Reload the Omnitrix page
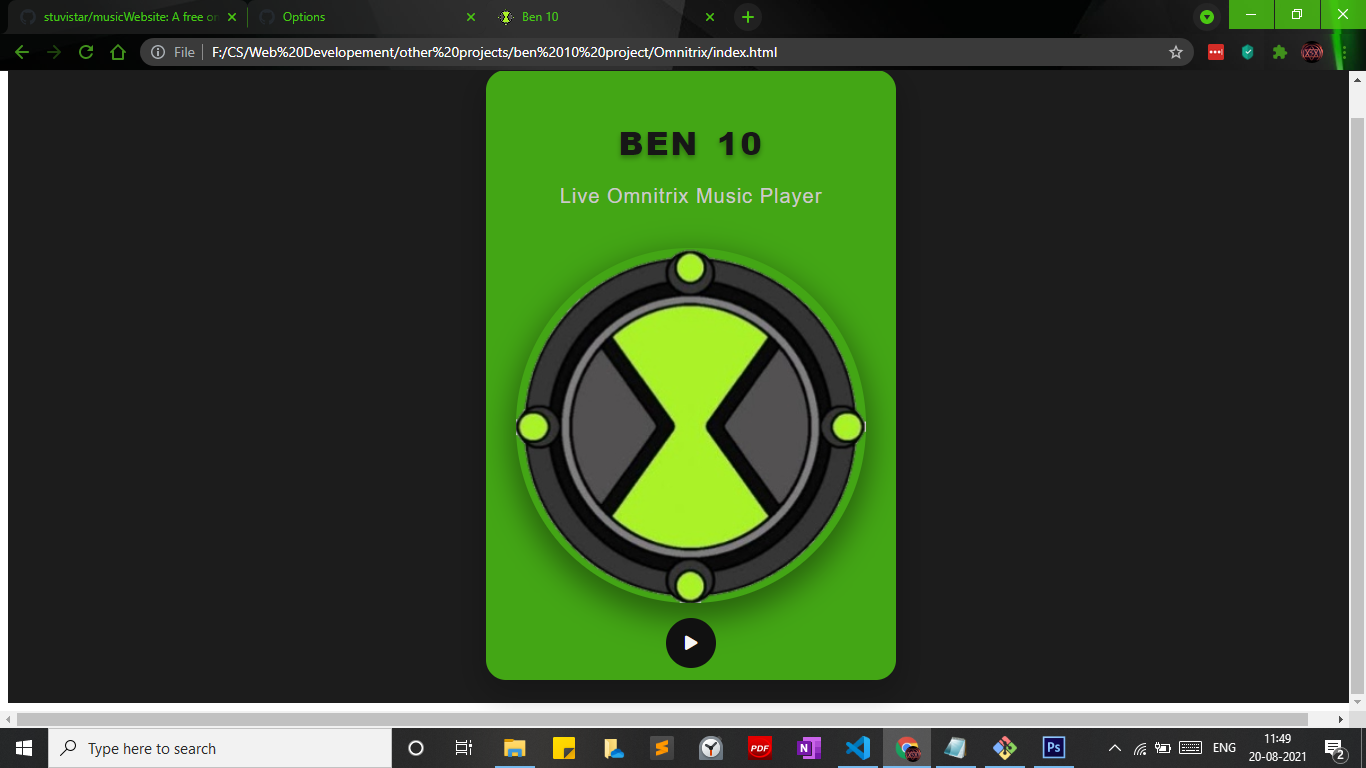Viewport: 1366px width, 768px height. (85, 52)
